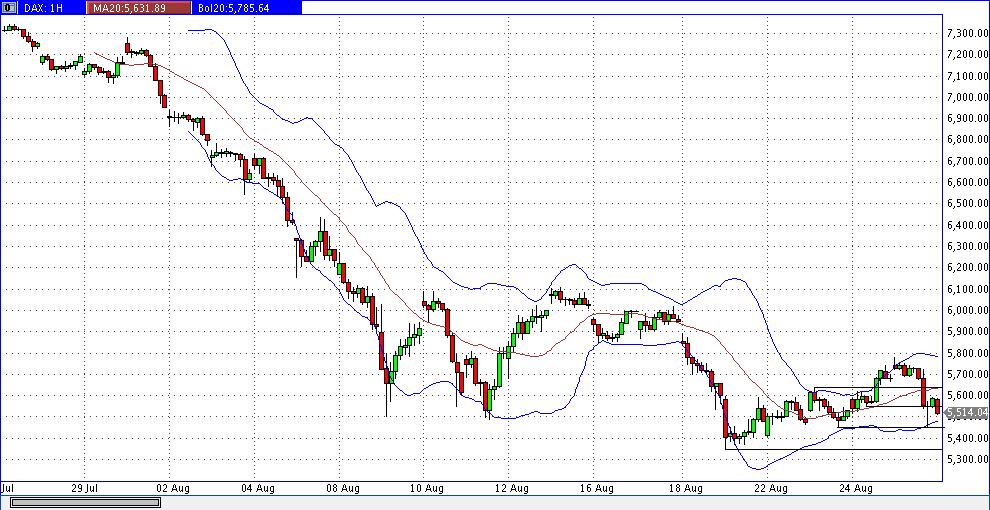Click the Bol20:5,785.64 indicator label
The image size is (990, 510).
click(245, 8)
